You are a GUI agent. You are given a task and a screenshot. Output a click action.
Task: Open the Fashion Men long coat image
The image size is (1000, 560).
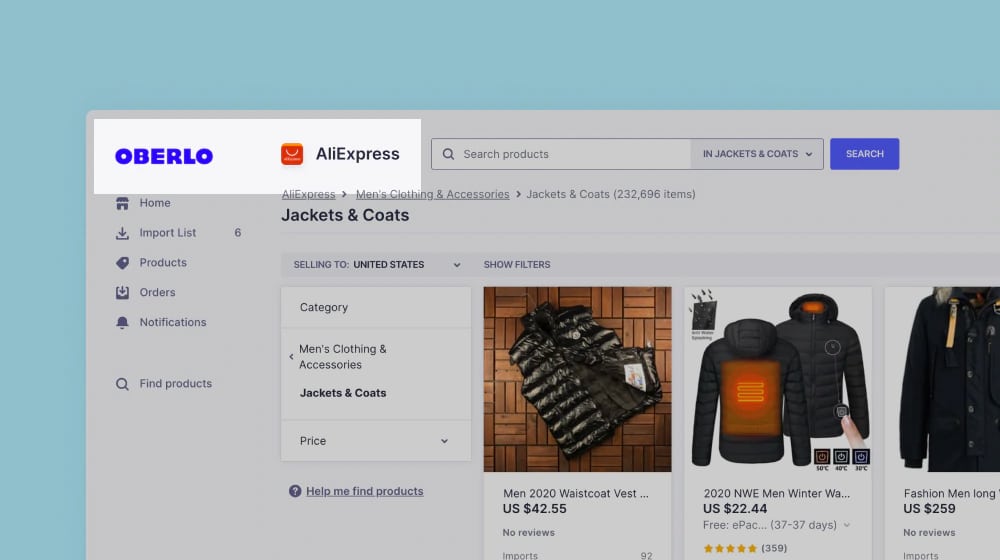coord(943,379)
